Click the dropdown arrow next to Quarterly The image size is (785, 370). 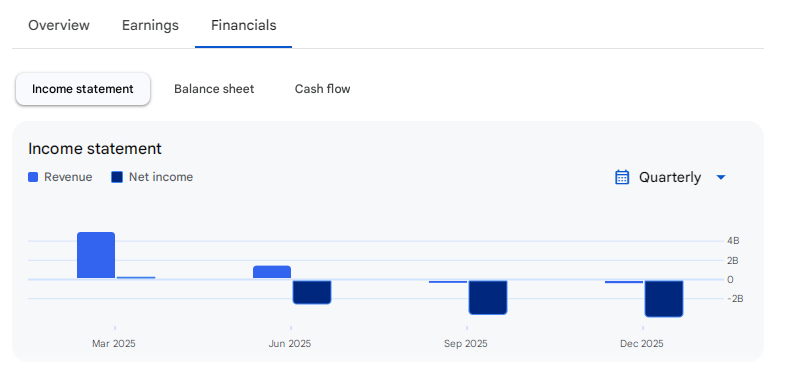click(721, 177)
